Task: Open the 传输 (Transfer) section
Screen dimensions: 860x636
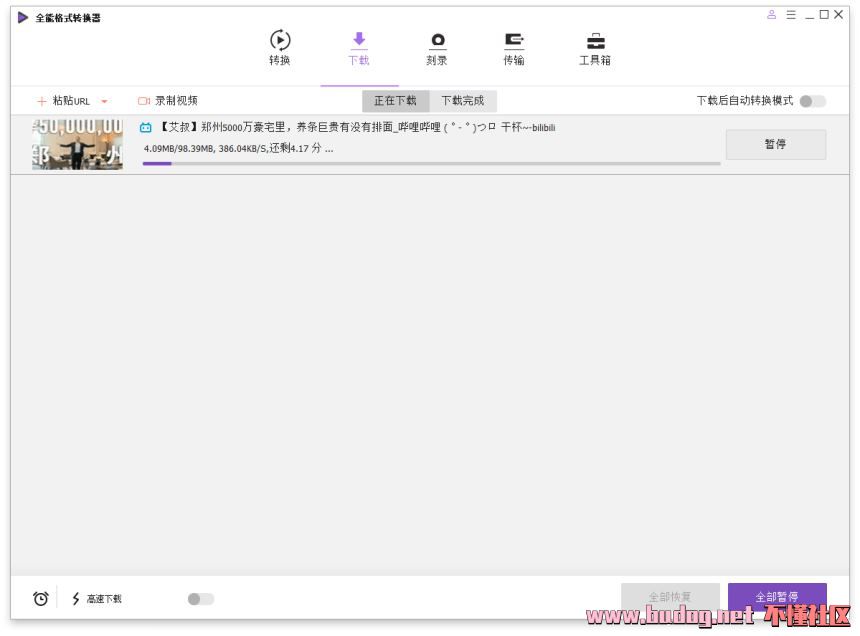Action: tap(514, 49)
